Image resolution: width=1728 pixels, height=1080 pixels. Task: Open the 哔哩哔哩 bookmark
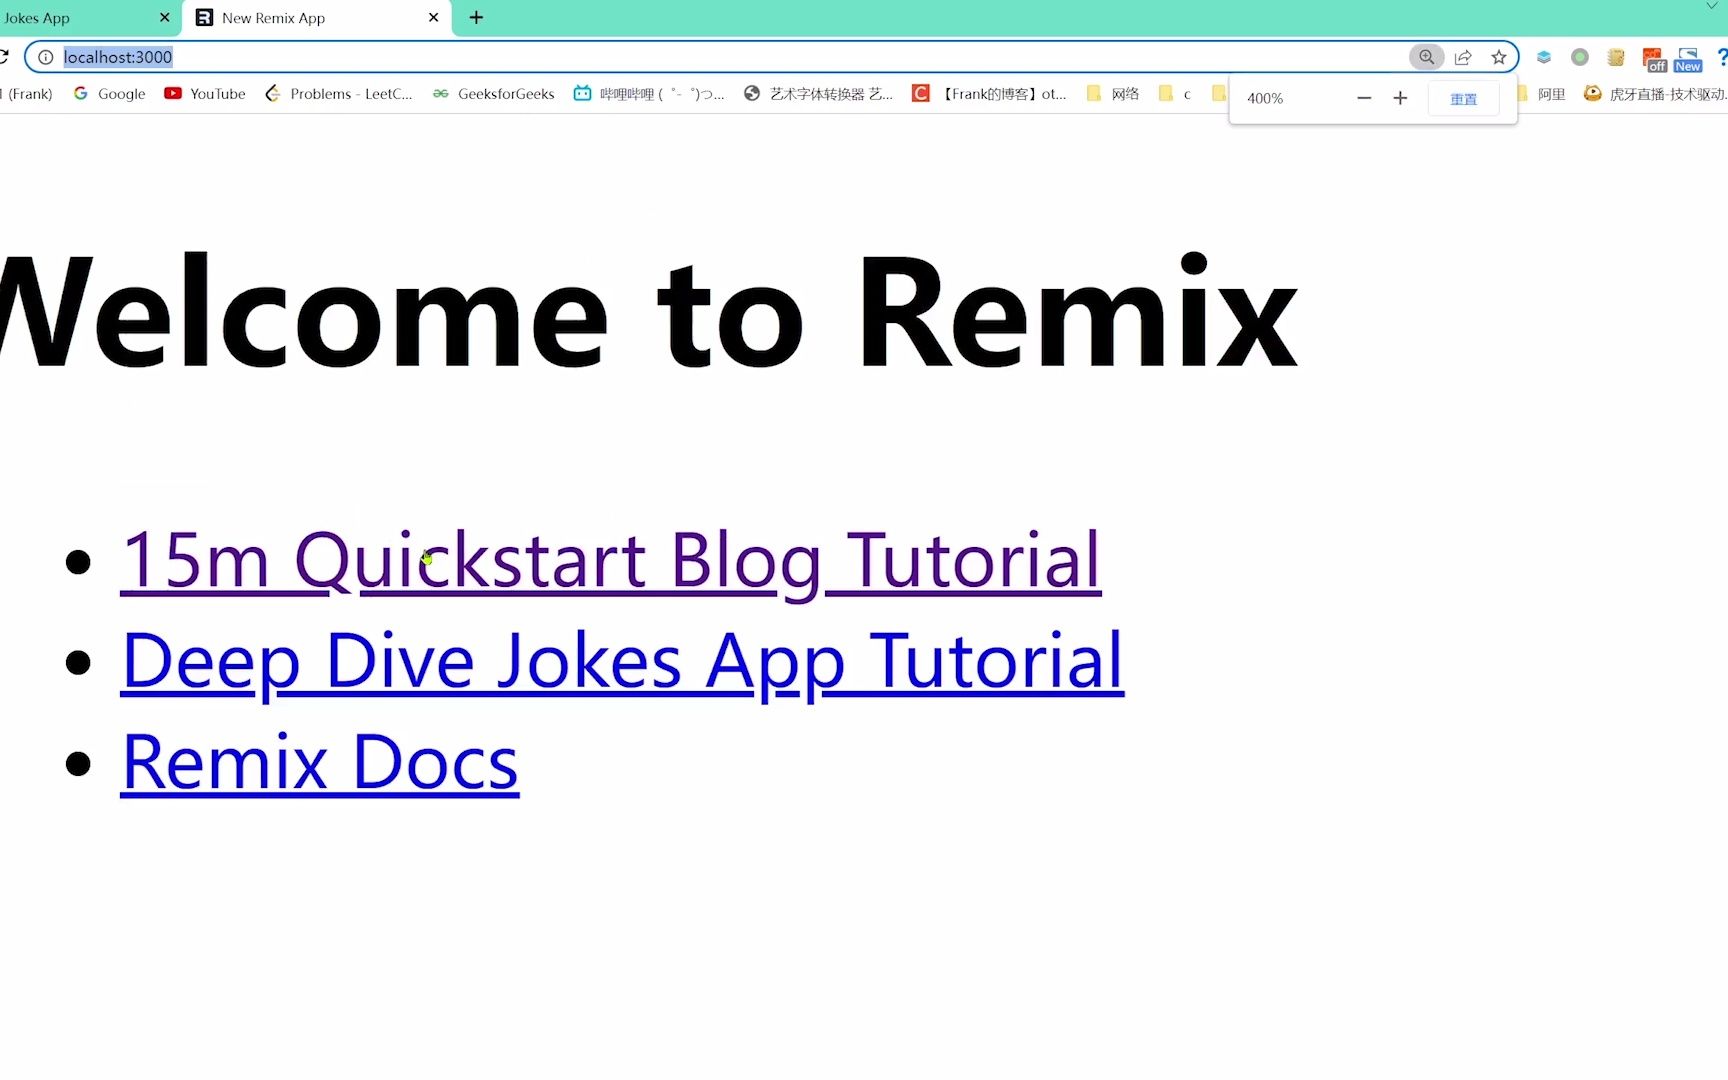pos(648,93)
